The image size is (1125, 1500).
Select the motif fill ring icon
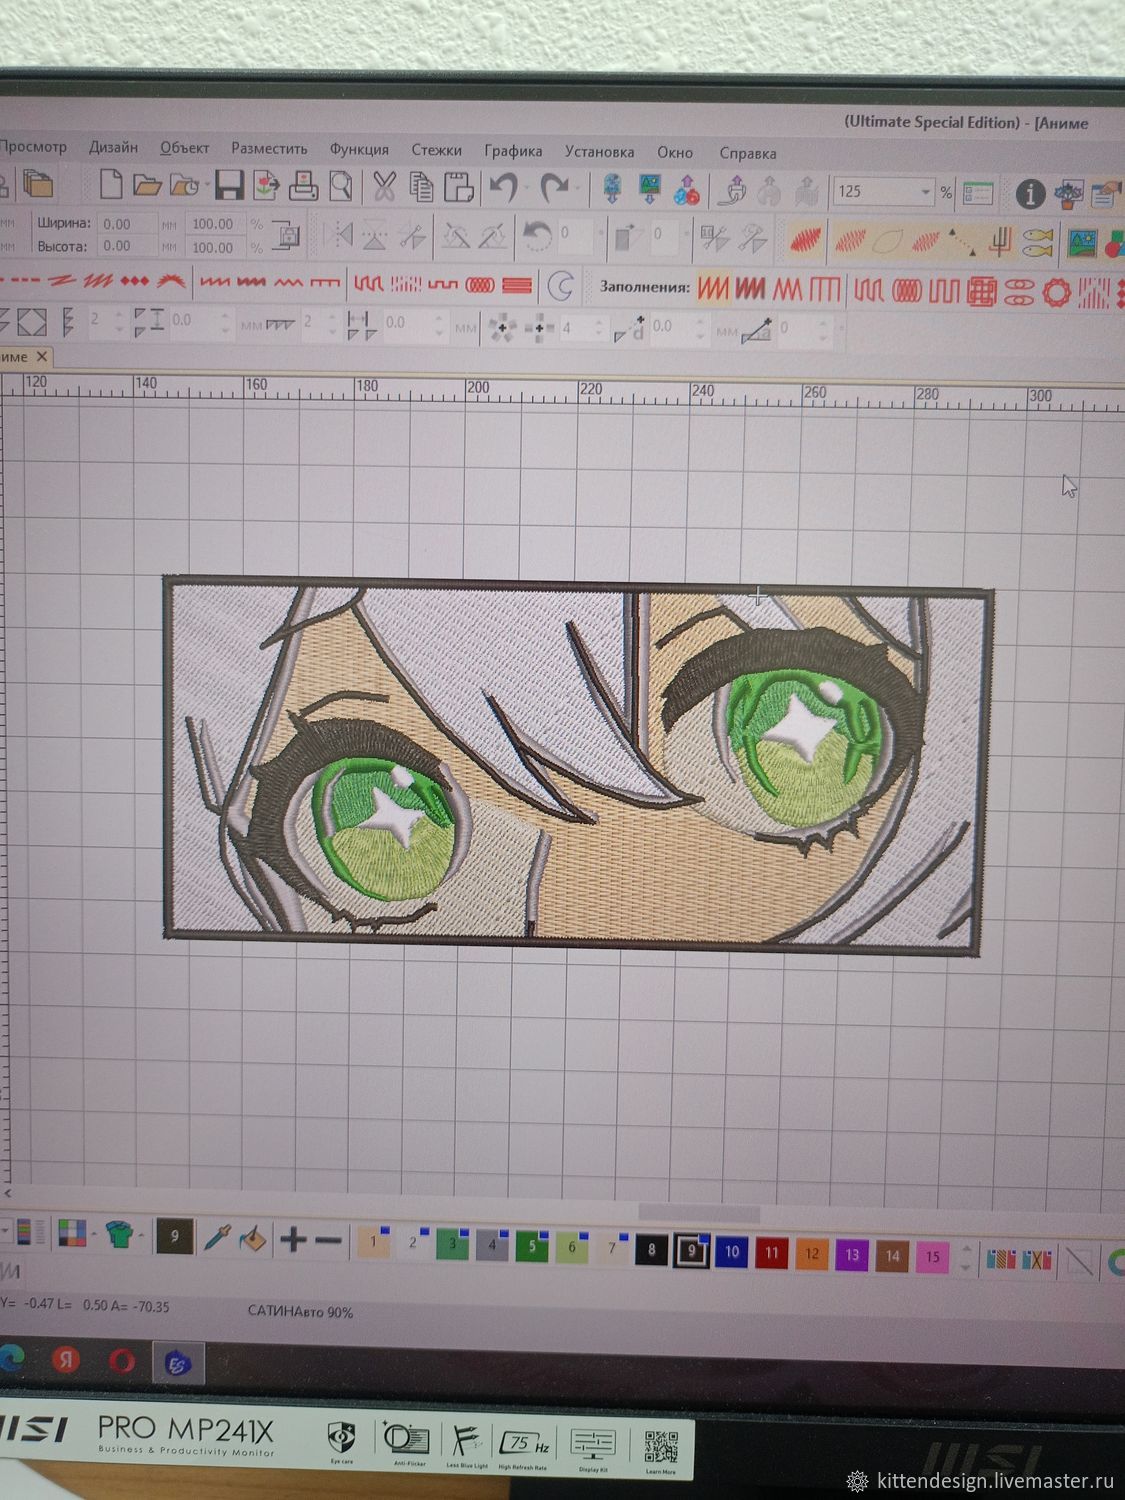[1056, 293]
